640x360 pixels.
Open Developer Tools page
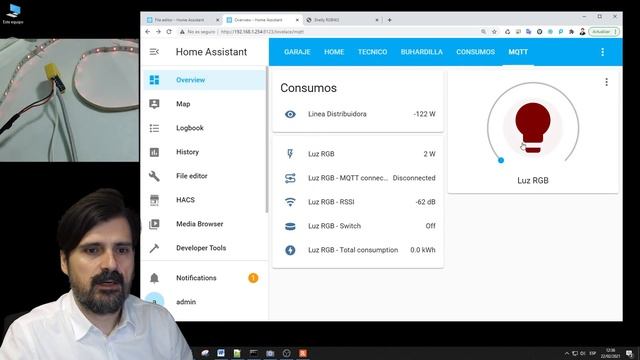pos(204,248)
